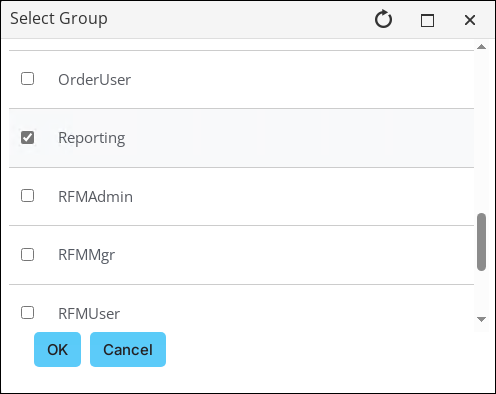Select the RFMUser checkbox
496x394 pixels.
27,313
